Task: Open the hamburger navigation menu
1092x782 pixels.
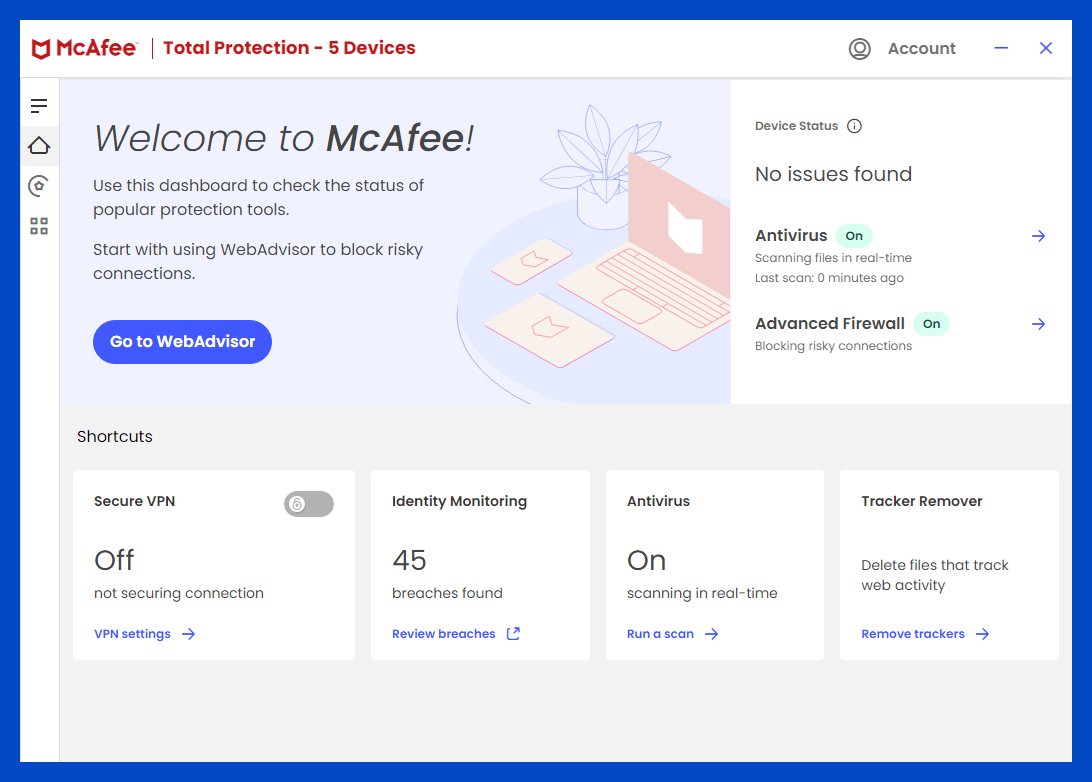Action: (39, 104)
